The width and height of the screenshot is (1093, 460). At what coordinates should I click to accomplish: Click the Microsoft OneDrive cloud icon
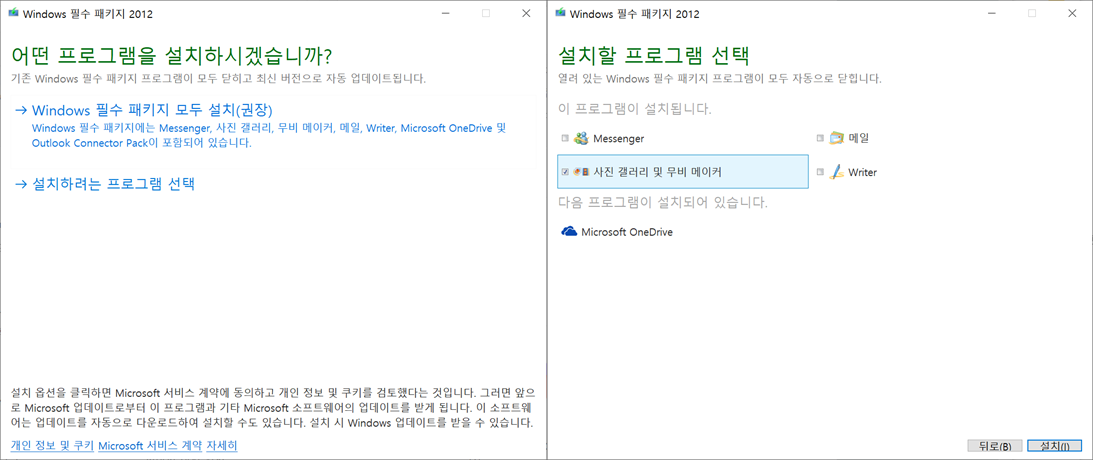click(x=570, y=232)
